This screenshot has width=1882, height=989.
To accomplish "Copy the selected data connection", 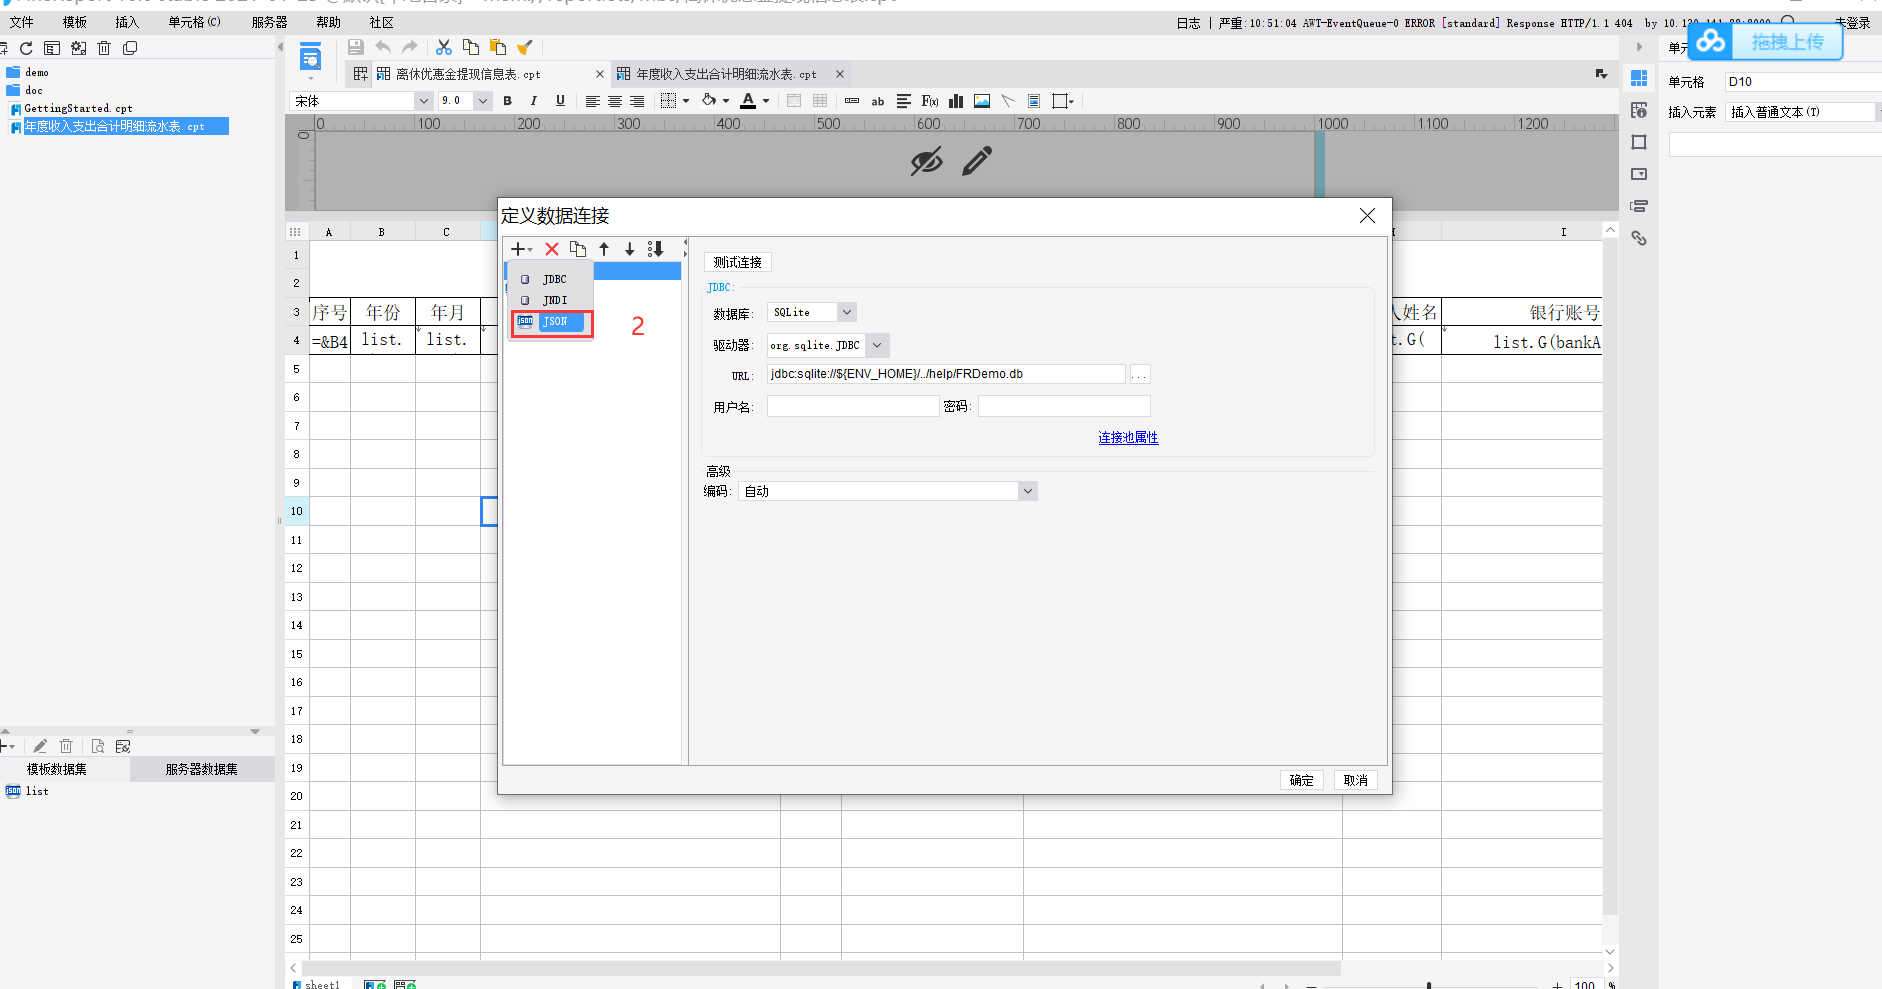I will click(x=578, y=249).
